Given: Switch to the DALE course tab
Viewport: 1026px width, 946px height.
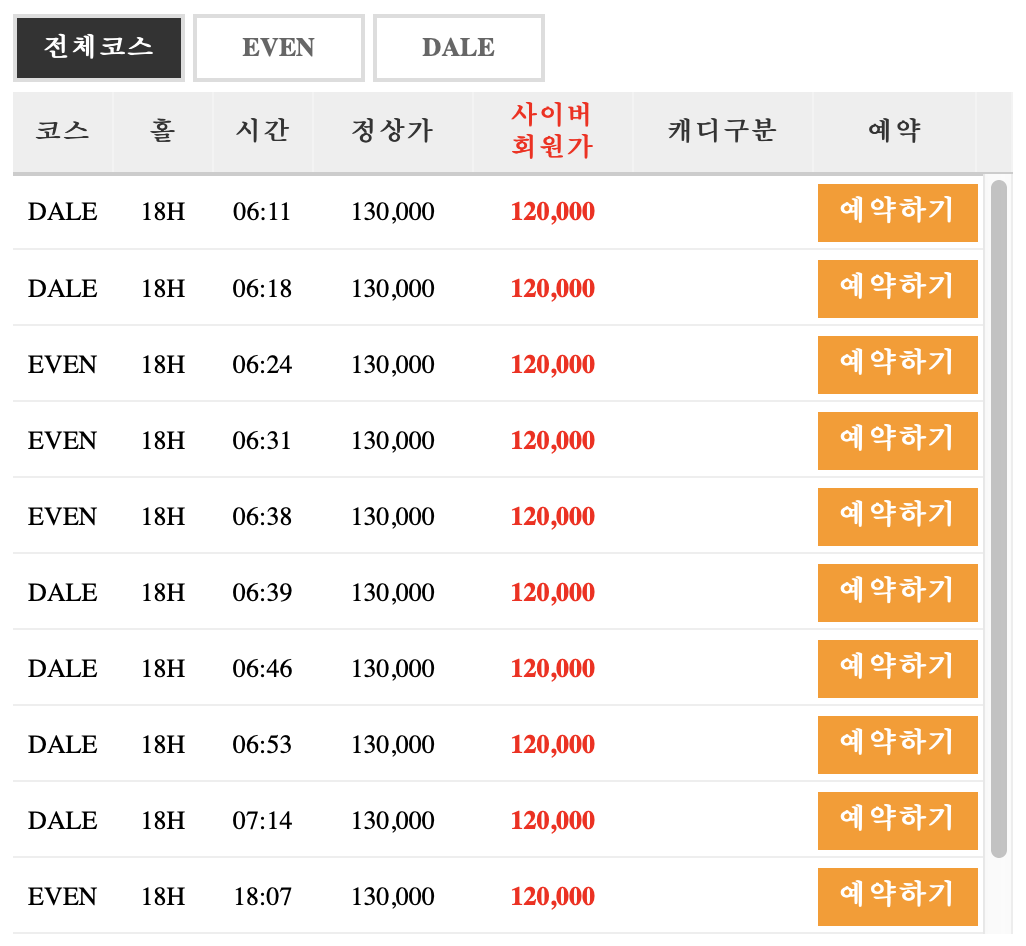Looking at the screenshot, I should click(459, 48).
